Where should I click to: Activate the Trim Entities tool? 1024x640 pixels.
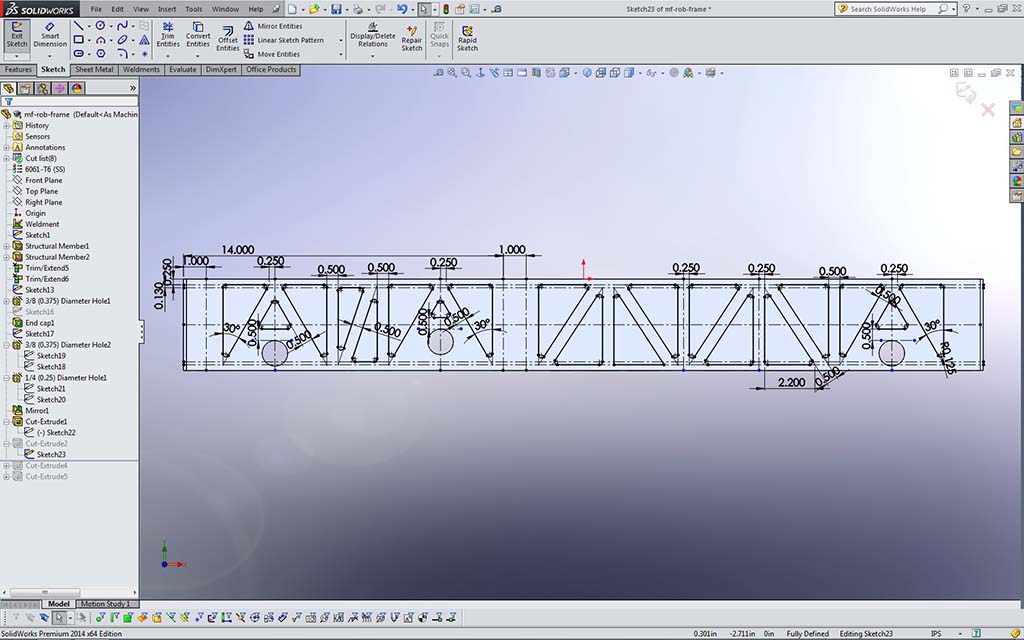[x=168, y=35]
